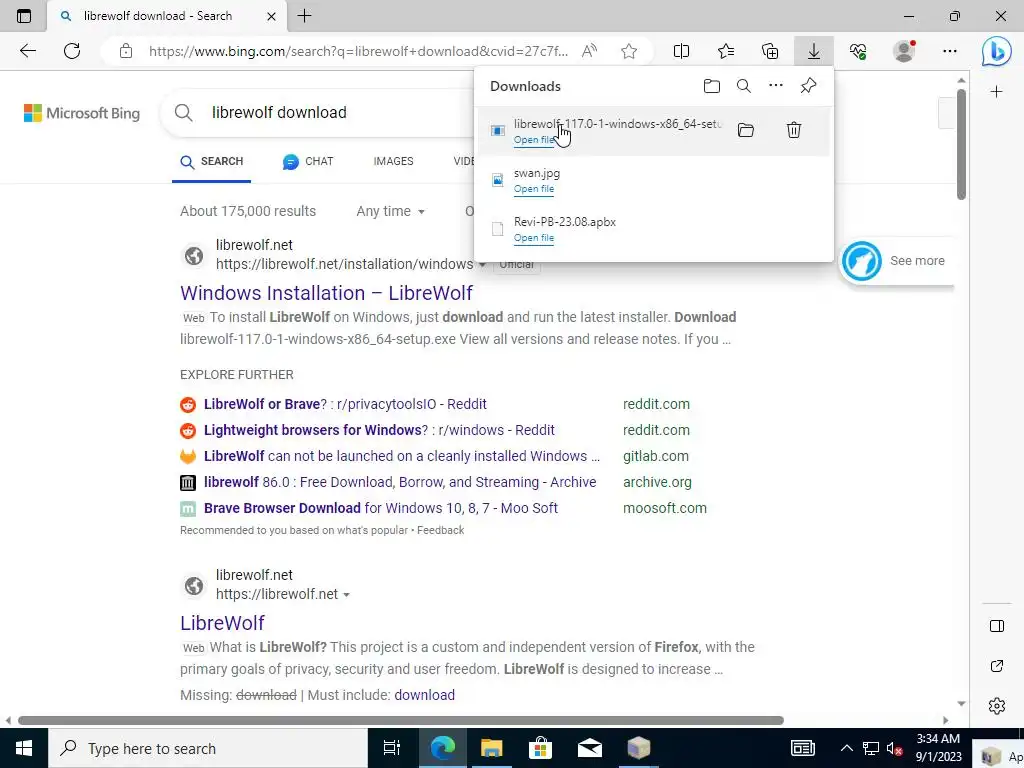
Task: Open librewolf 86.0 archive.org link
Action: click(x=400, y=482)
